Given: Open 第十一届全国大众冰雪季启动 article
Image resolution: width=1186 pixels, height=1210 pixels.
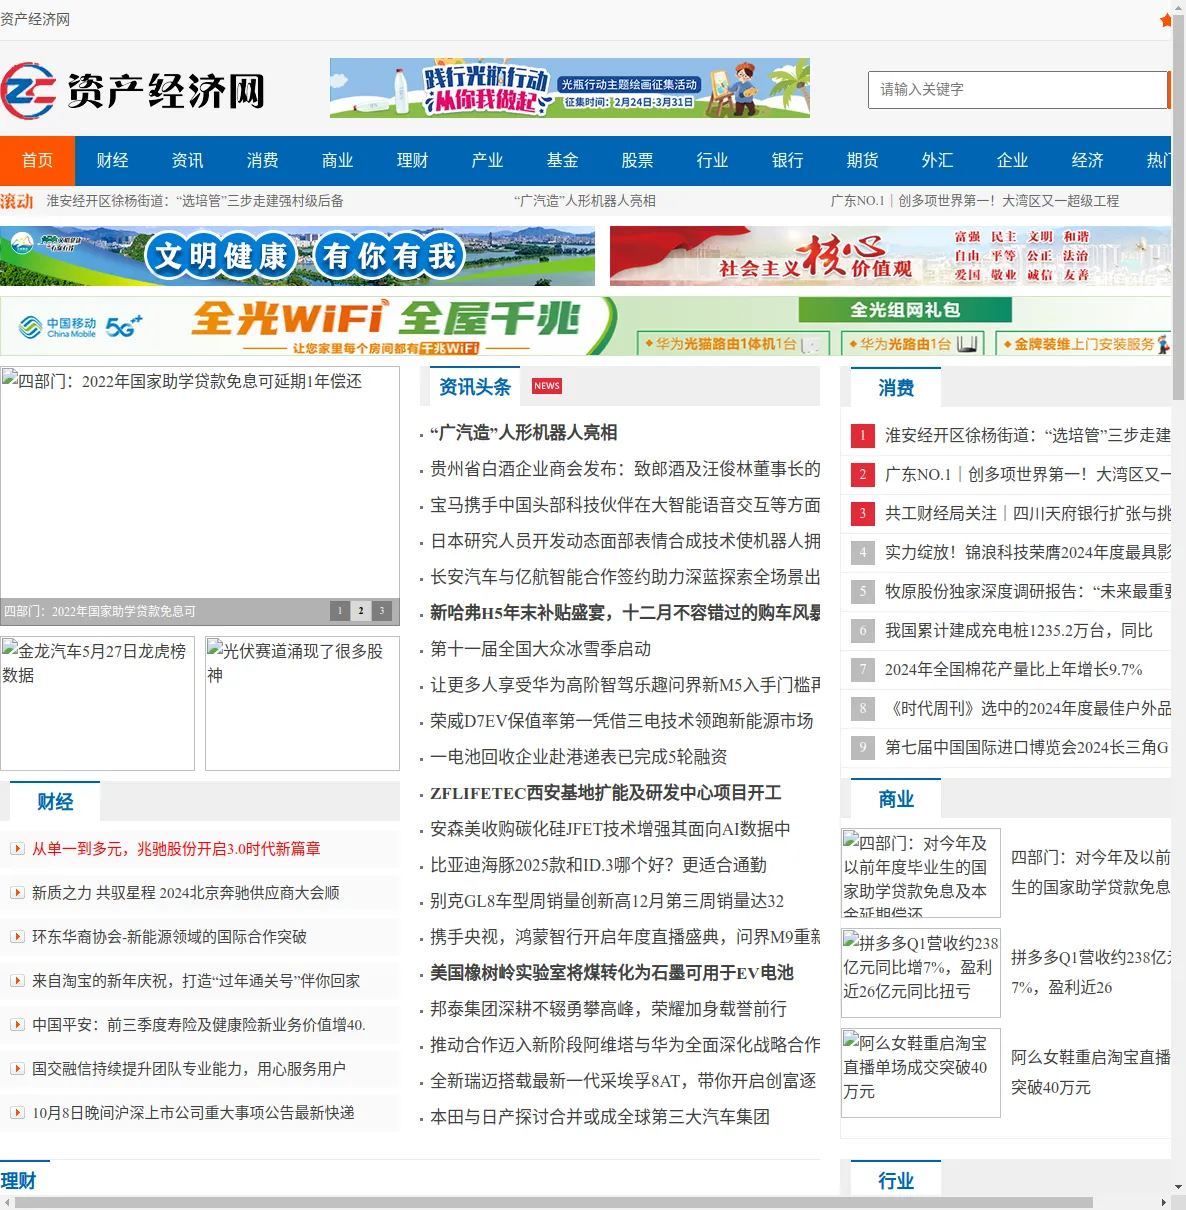Looking at the screenshot, I should click(x=541, y=649).
